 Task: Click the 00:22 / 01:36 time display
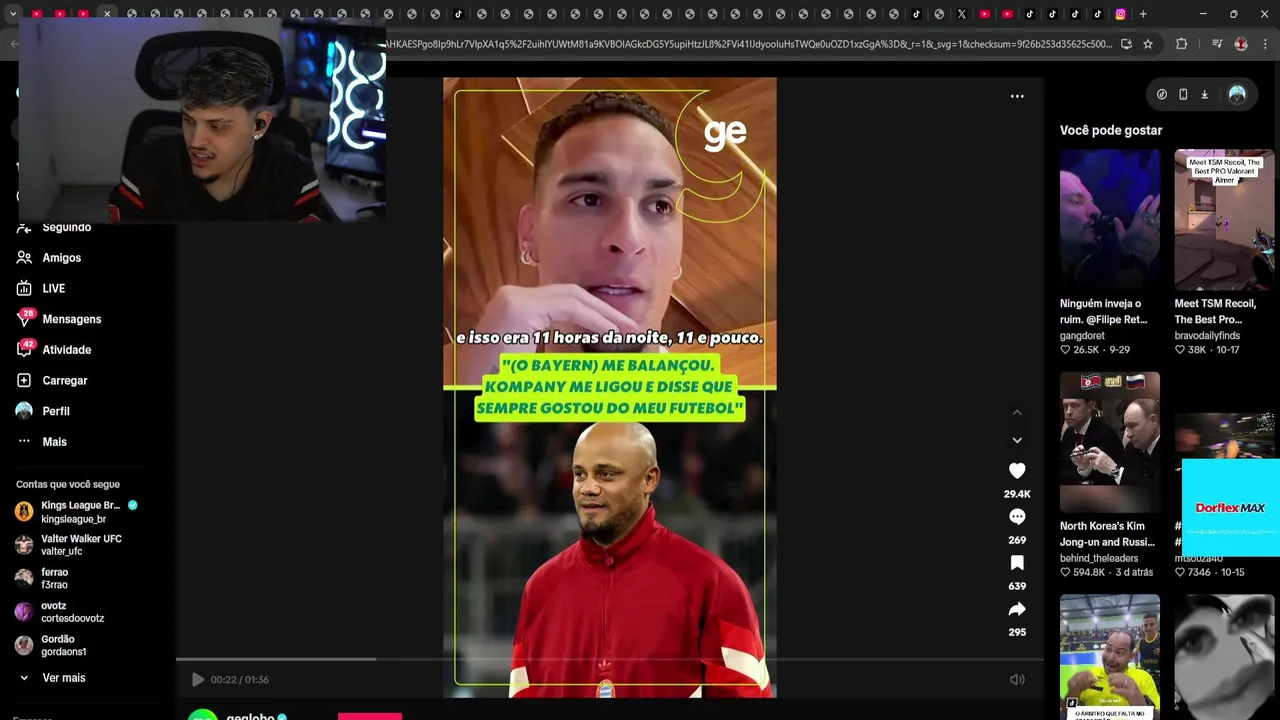pyautogui.click(x=240, y=680)
